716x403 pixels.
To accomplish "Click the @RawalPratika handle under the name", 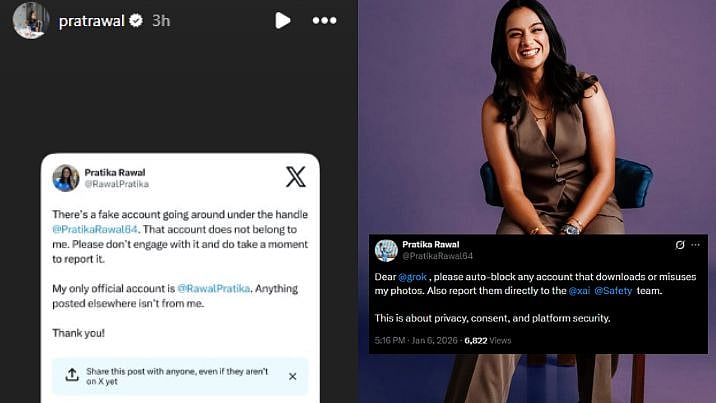I will point(116,184).
